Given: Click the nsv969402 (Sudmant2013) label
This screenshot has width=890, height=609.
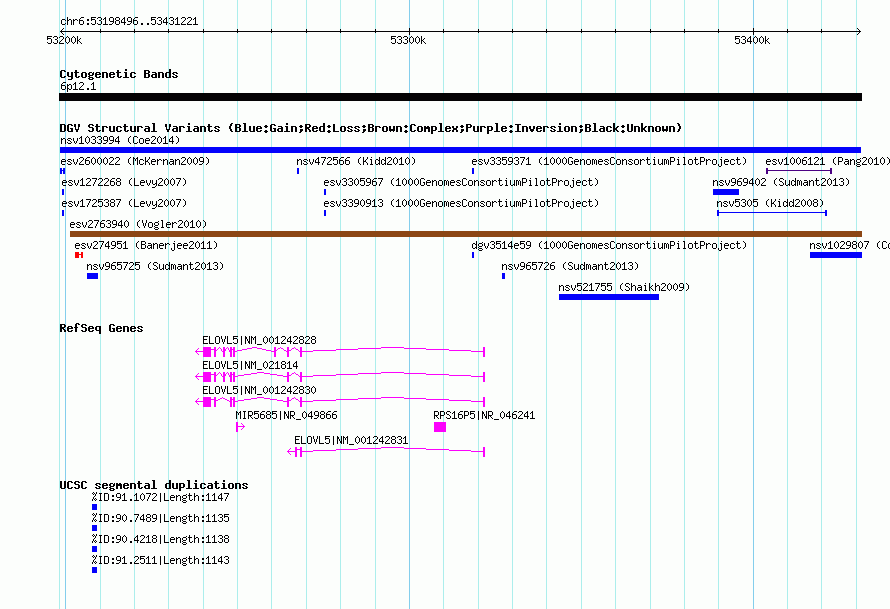Looking at the screenshot, I should [x=782, y=182].
